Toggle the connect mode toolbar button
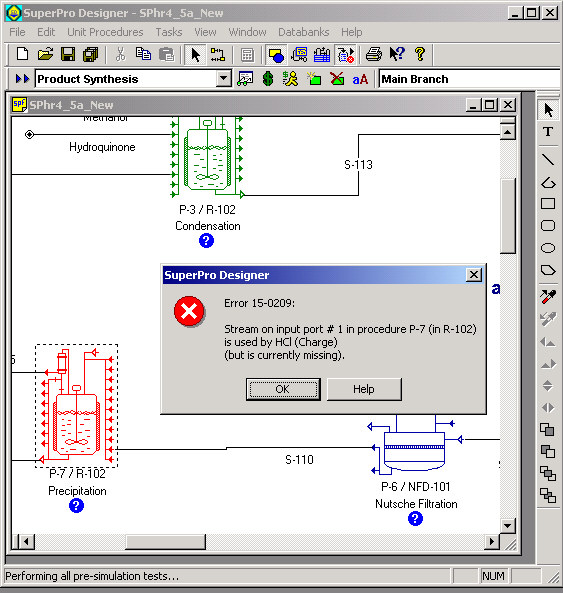The image size is (563, 593). [218, 54]
